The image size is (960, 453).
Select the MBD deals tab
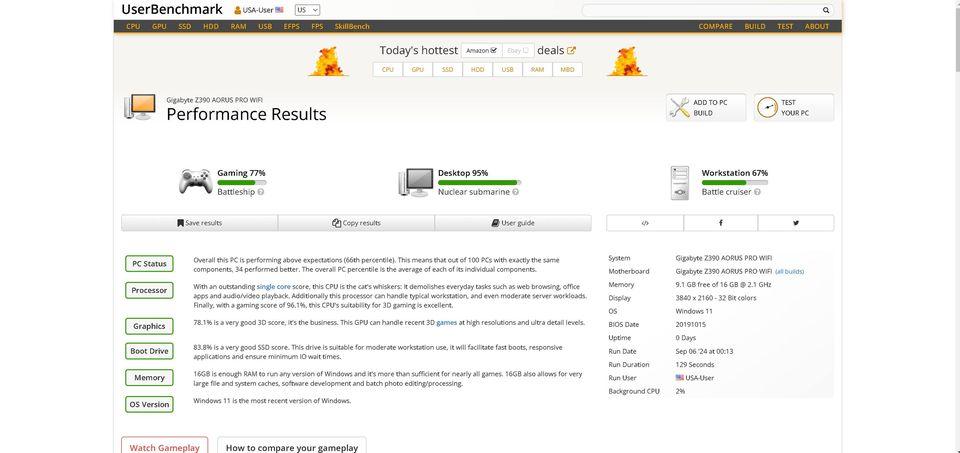(x=568, y=70)
